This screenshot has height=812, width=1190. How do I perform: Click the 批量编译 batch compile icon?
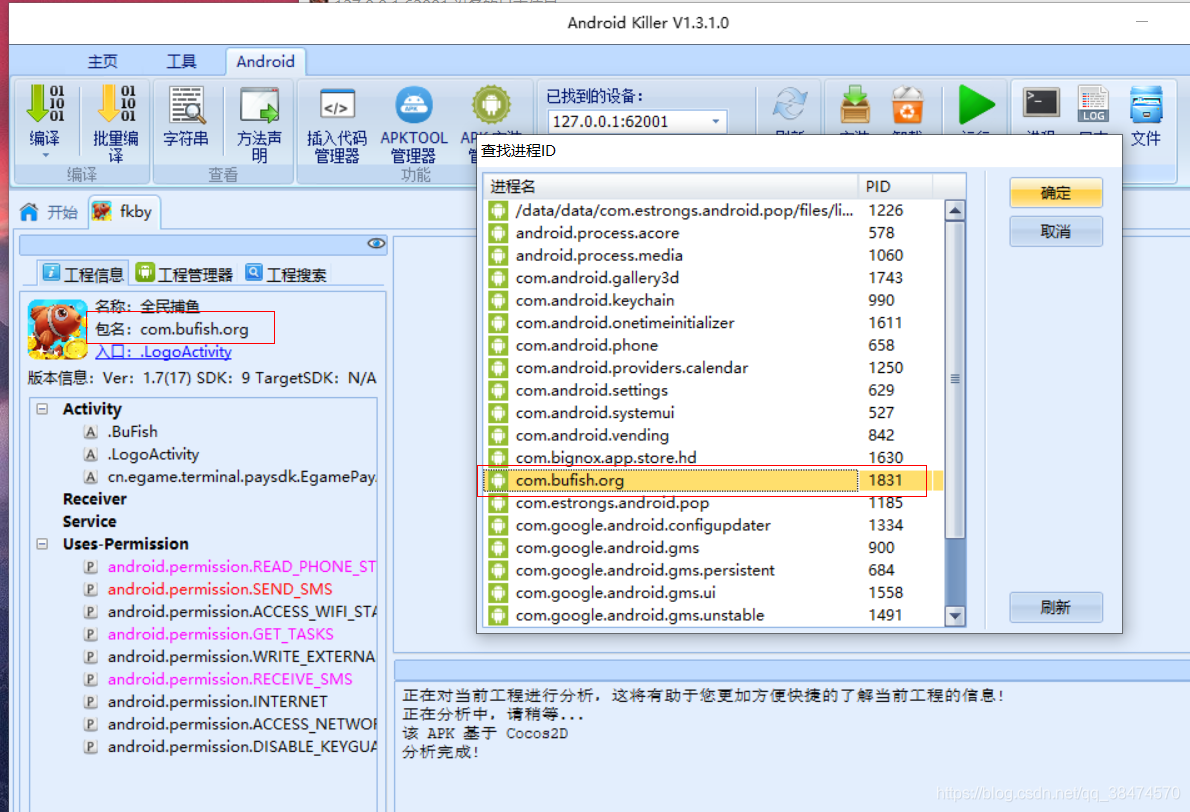[x=117, y=103]
